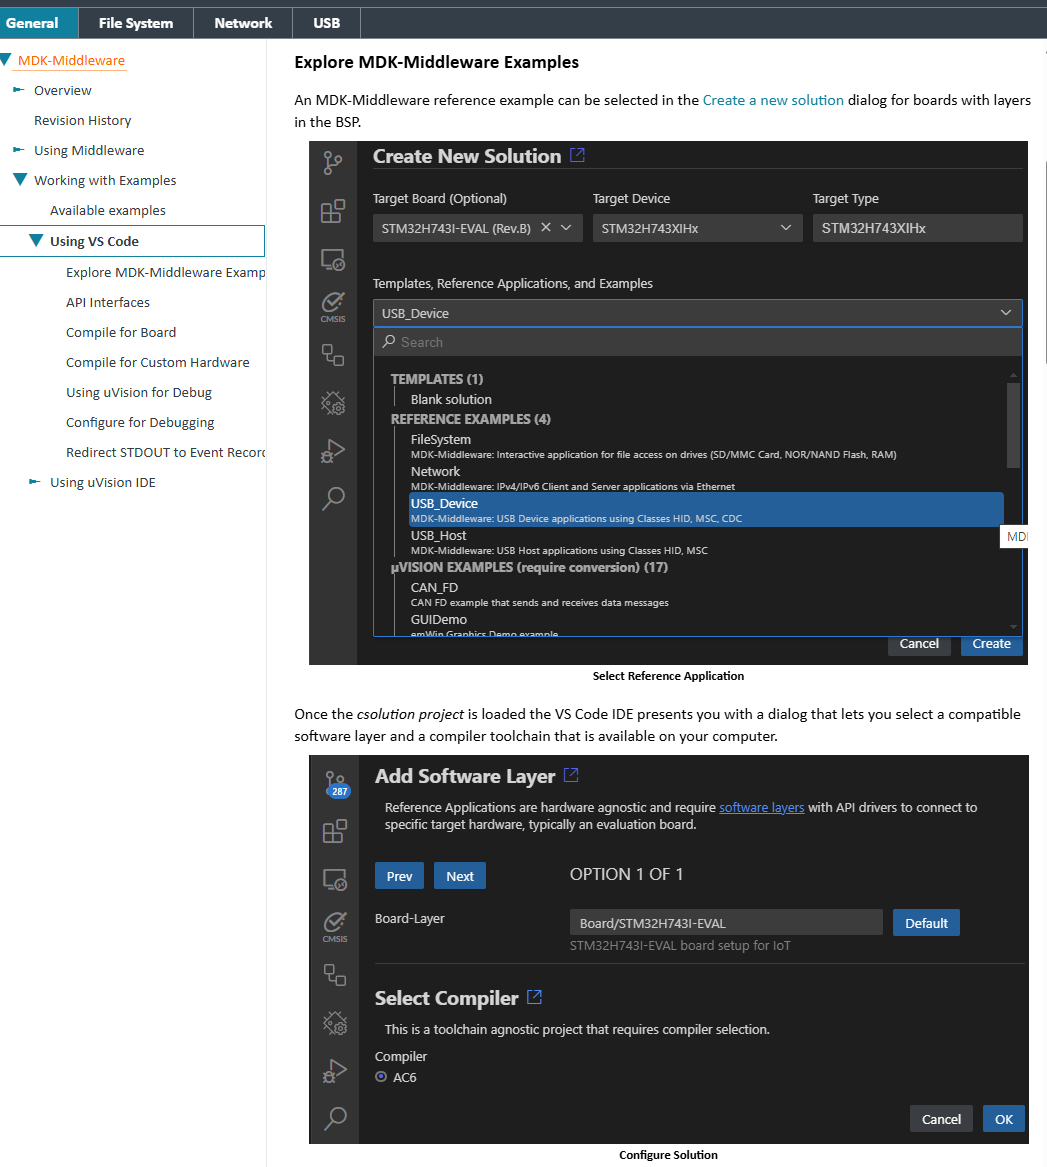The height and width of the screenshot is (1167, 1047).
Task: Select USB_Device reference example
Action: 706,510
